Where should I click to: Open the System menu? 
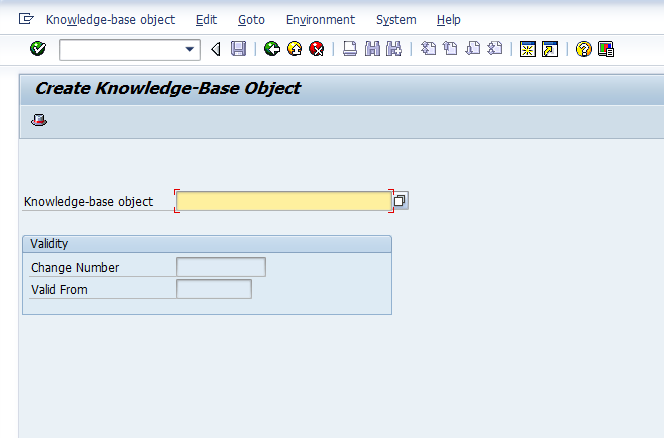pyautogui.click(x=396, y=19)
